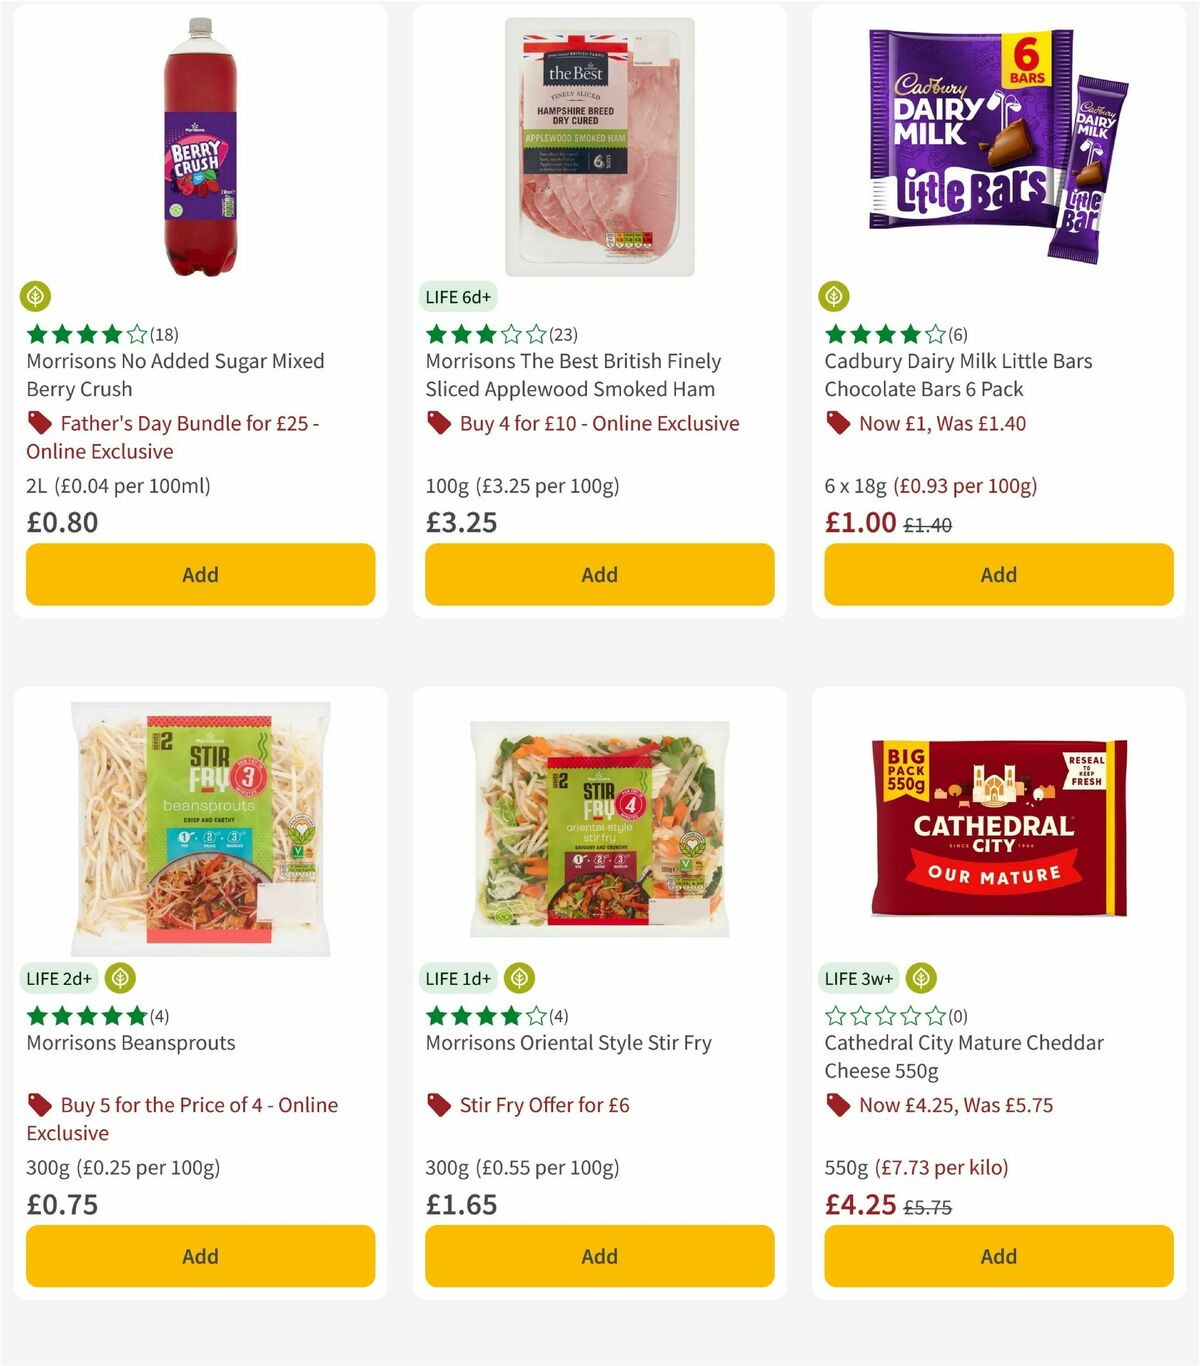Viewport: 1200px width, 1366px height.
Task: Click the sustainability leaf icon above Cadbury Dairy Milk rating
Action: [x=834, y=296]
